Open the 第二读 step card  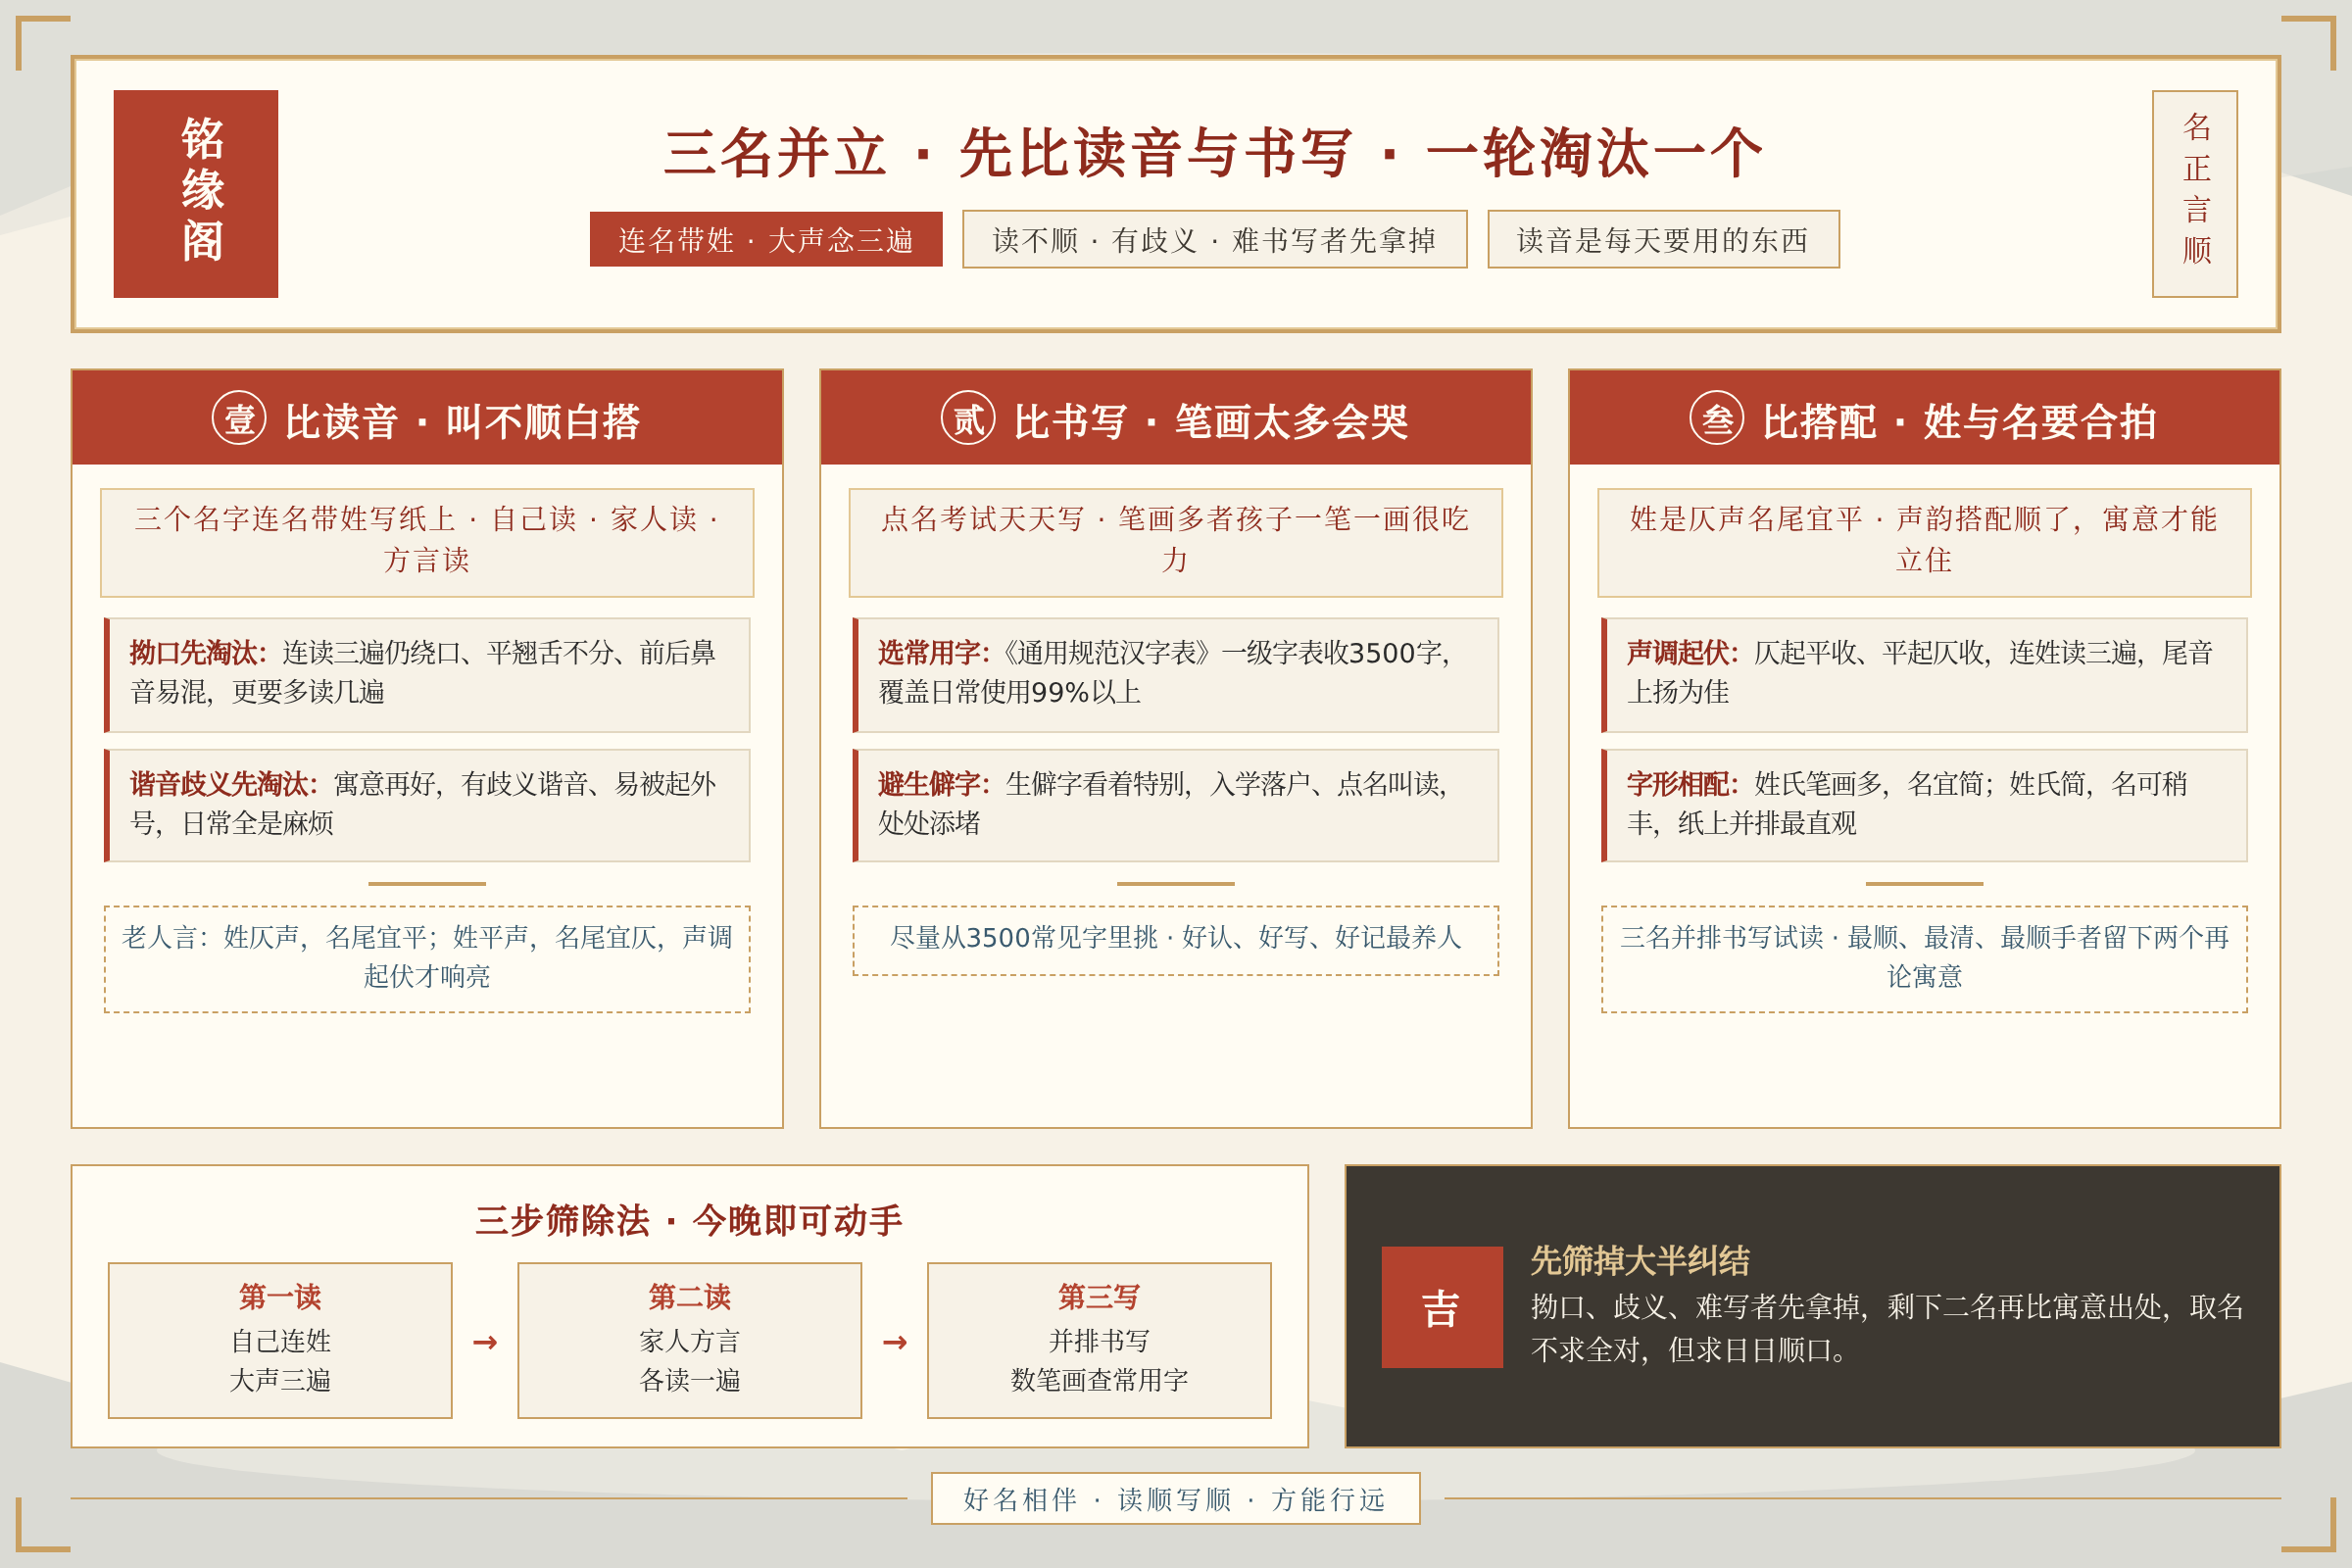(x=690, y=1340)
